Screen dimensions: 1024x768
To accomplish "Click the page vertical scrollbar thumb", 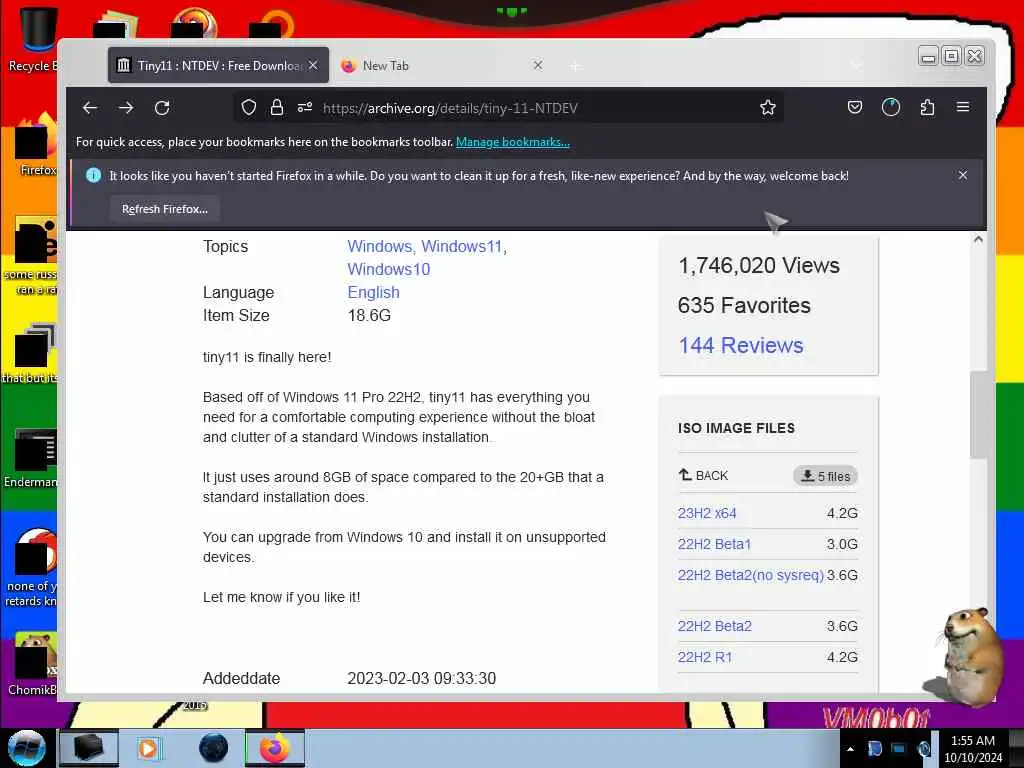I will click(978, 415).
